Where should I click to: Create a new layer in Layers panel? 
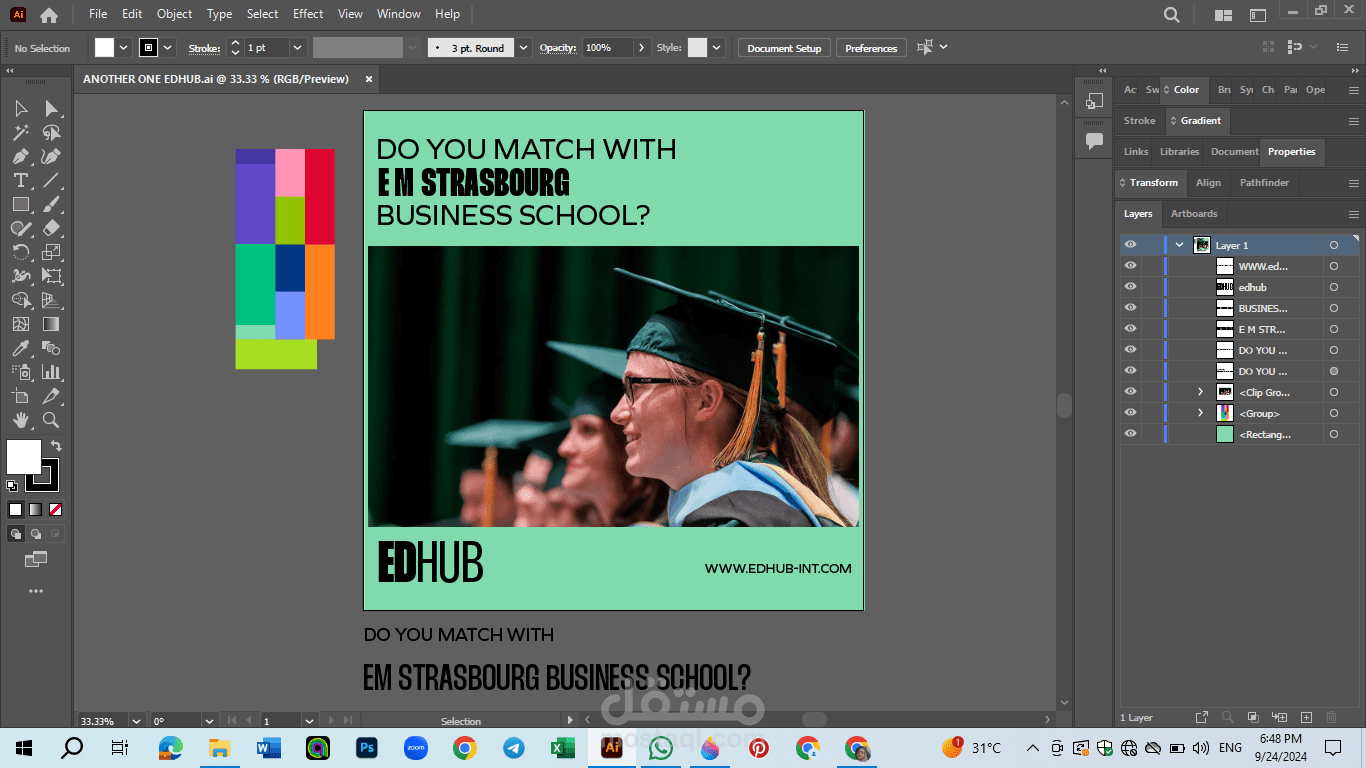1306,717
